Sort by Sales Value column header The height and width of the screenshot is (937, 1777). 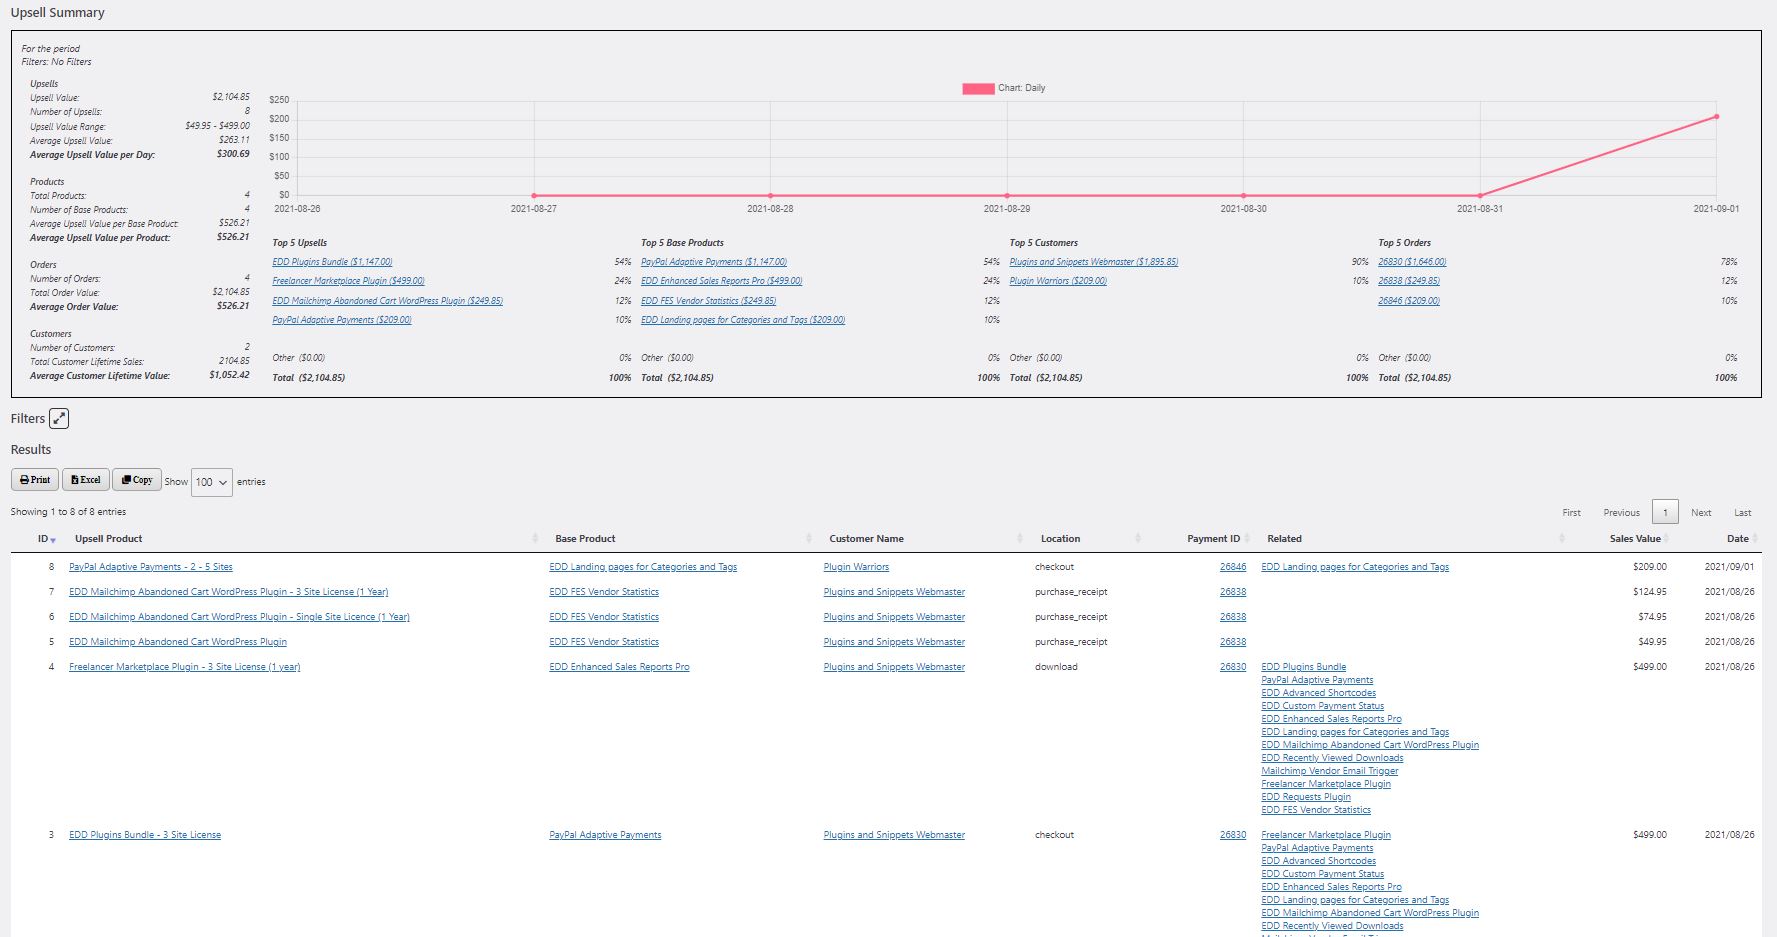(x=1635, y=539)
